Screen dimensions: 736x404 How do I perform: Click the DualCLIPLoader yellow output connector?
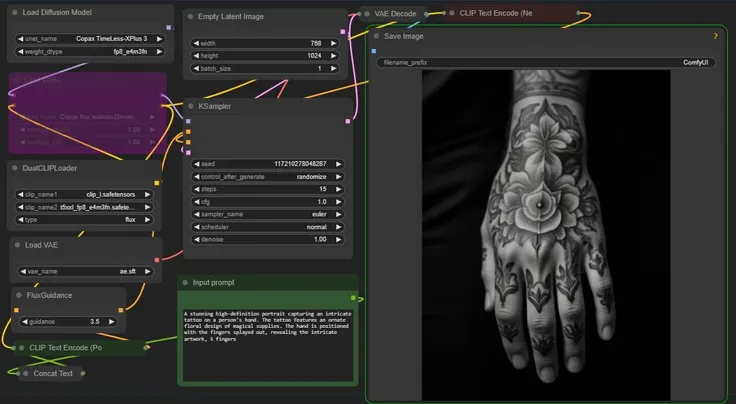tap(156, 183)
